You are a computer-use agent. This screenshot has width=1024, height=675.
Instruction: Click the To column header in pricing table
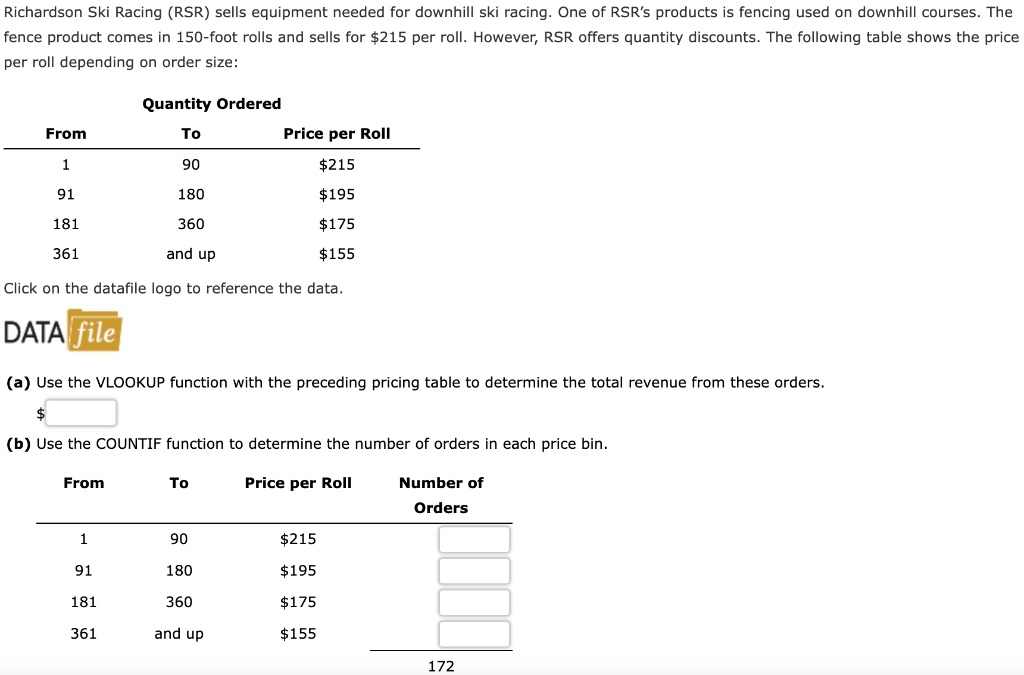(190, 133)
